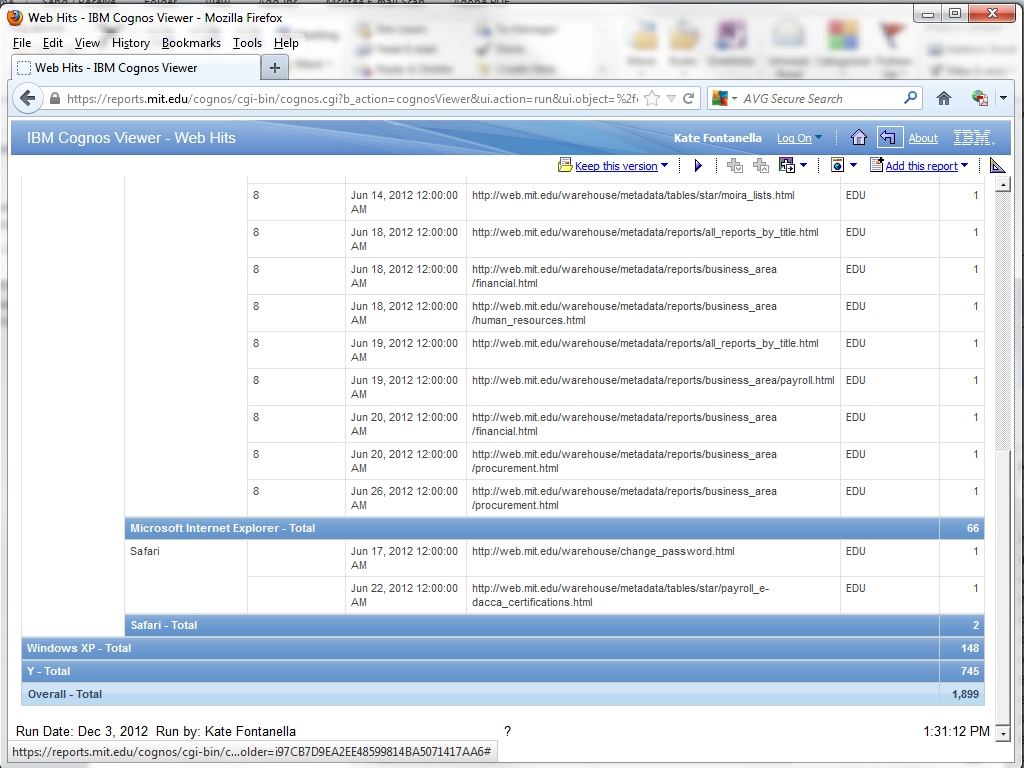The width and height of the screenshot is (1024, 768).
Task: Run the report with the play icon
Action: point(698,166)
